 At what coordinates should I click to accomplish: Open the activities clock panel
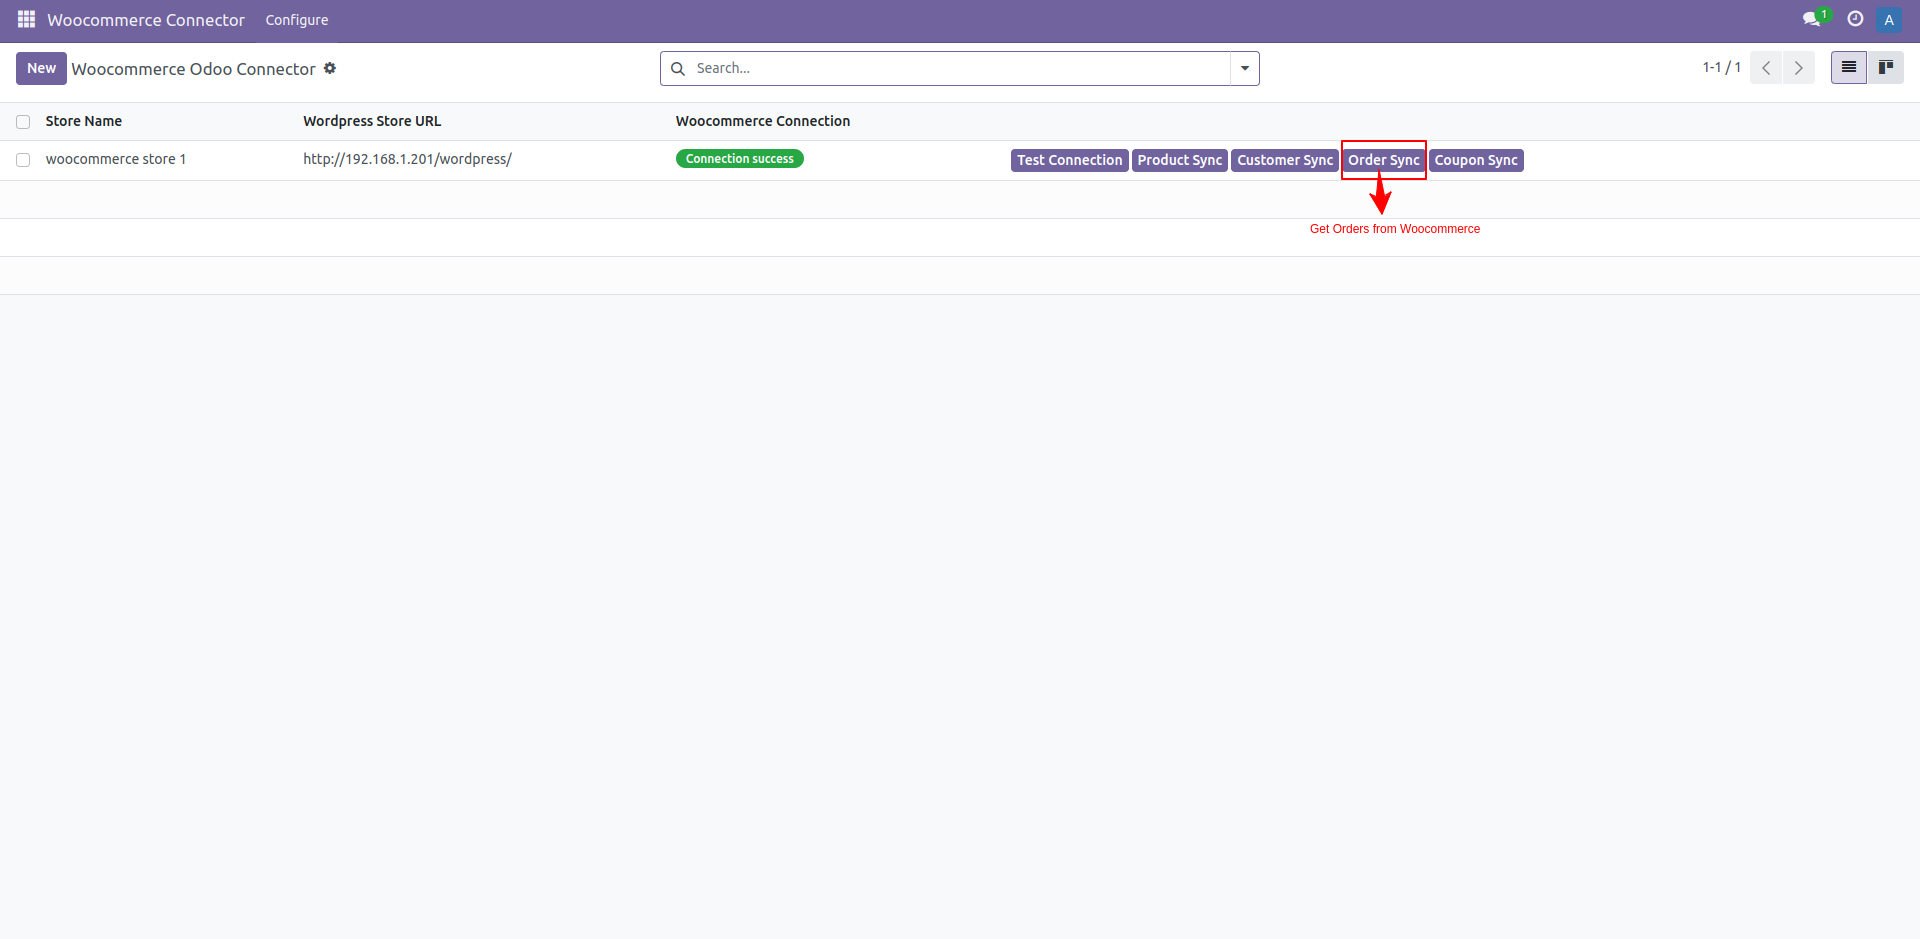1855,19
